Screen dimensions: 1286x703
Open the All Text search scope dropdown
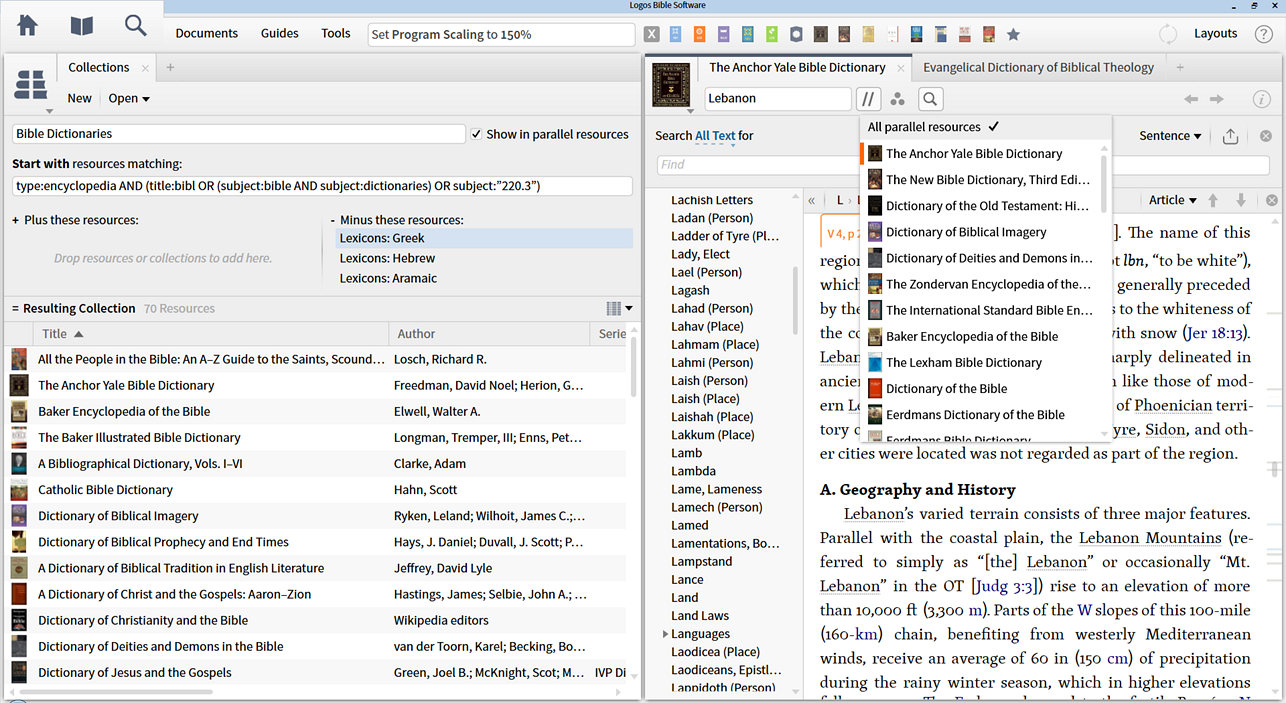pyautogui.click(x=715, y=136)
